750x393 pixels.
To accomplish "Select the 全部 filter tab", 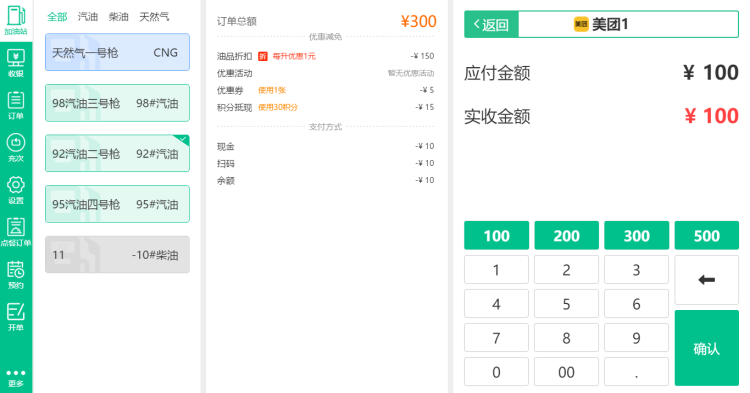I will 57,17.
